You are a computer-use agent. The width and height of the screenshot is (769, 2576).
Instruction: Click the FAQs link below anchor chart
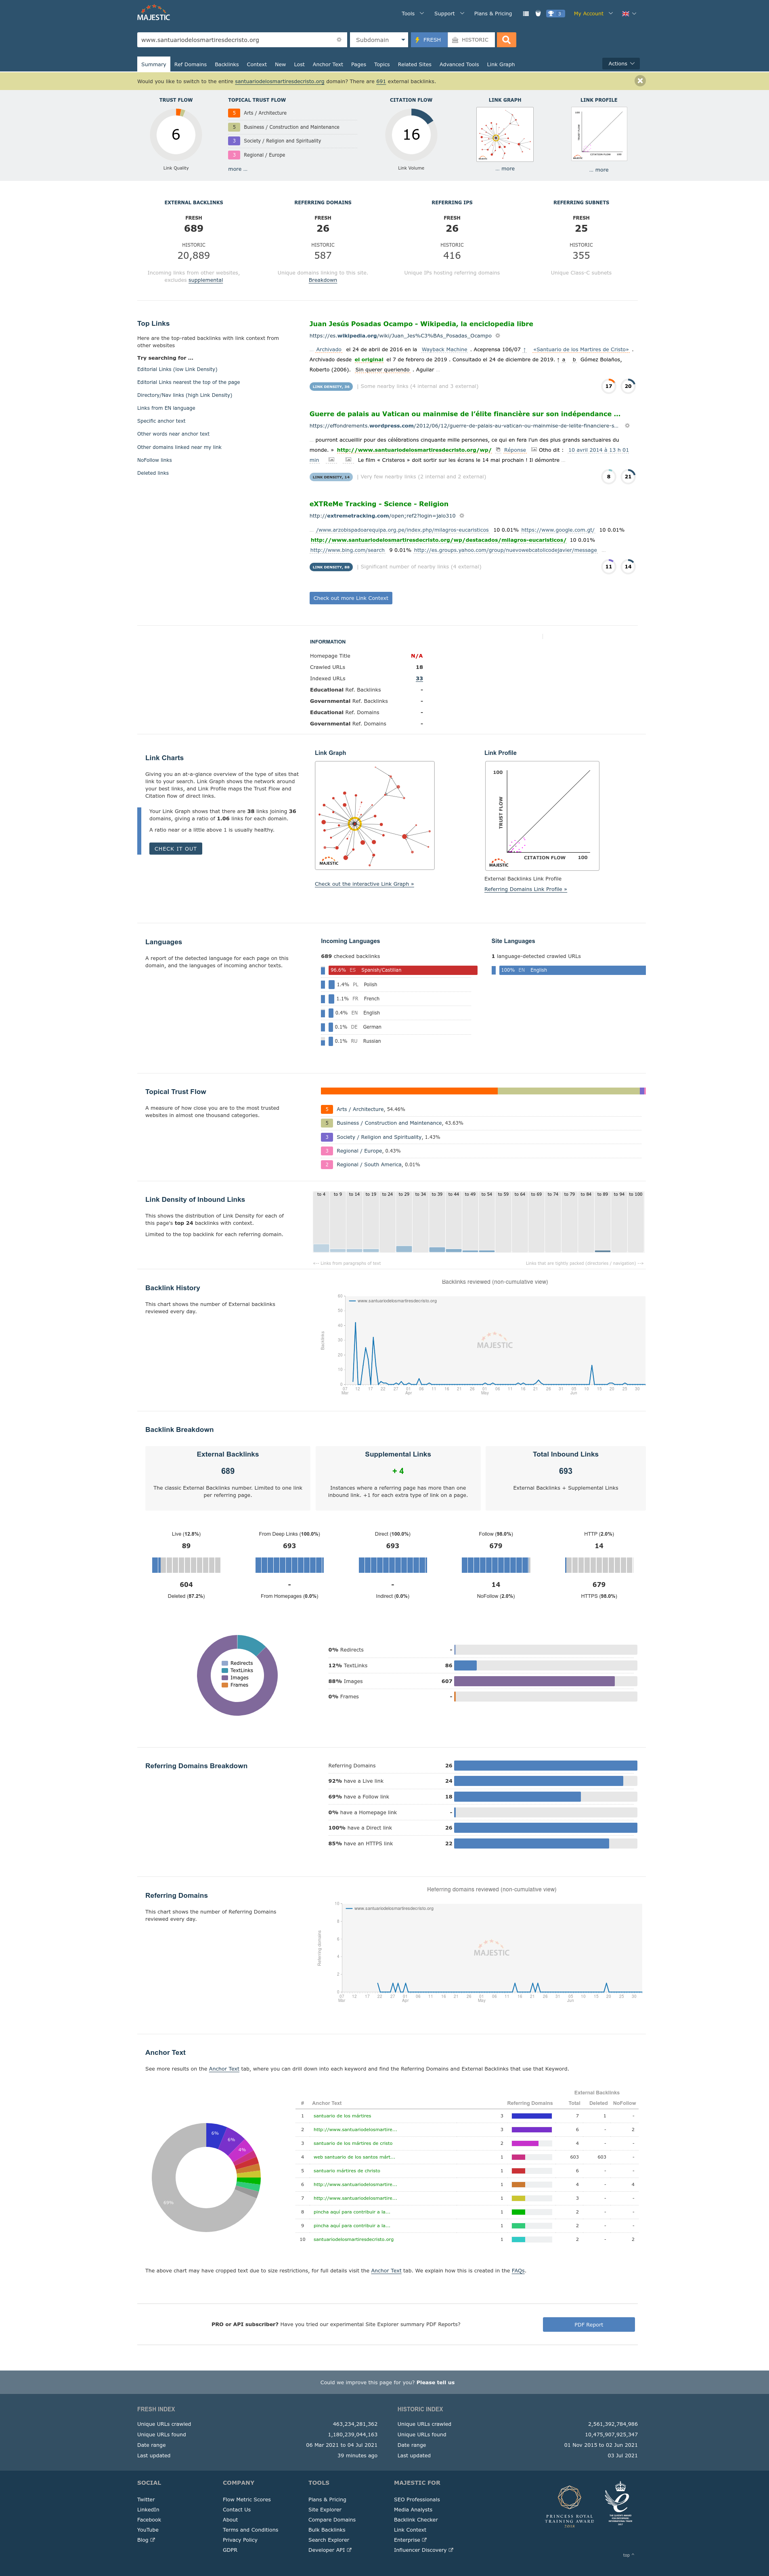[518, 2270]
